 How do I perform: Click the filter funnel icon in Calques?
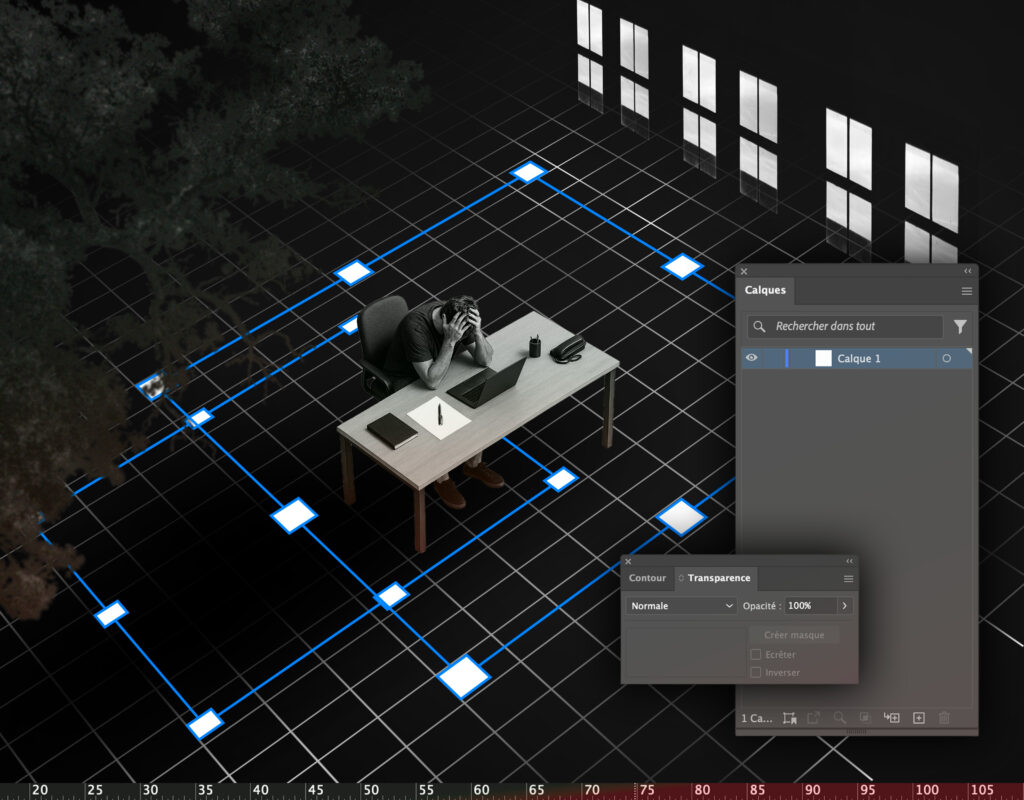pyautogui.click(x=960, y=327)
